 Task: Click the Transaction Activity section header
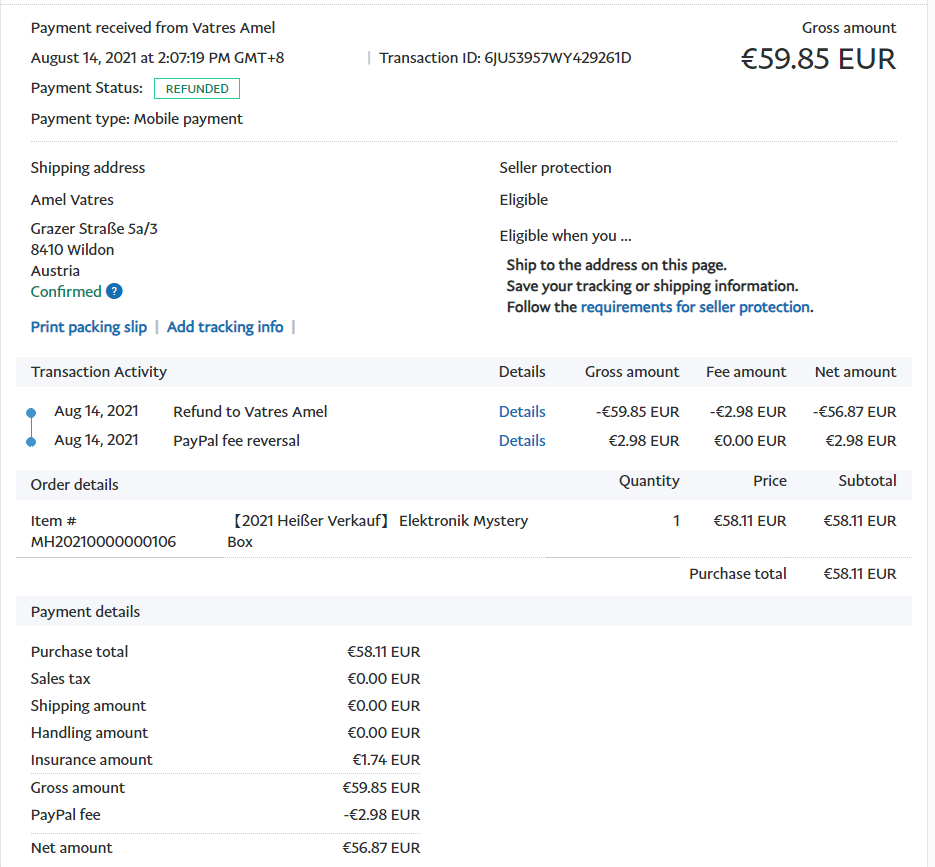click(99, 372)
